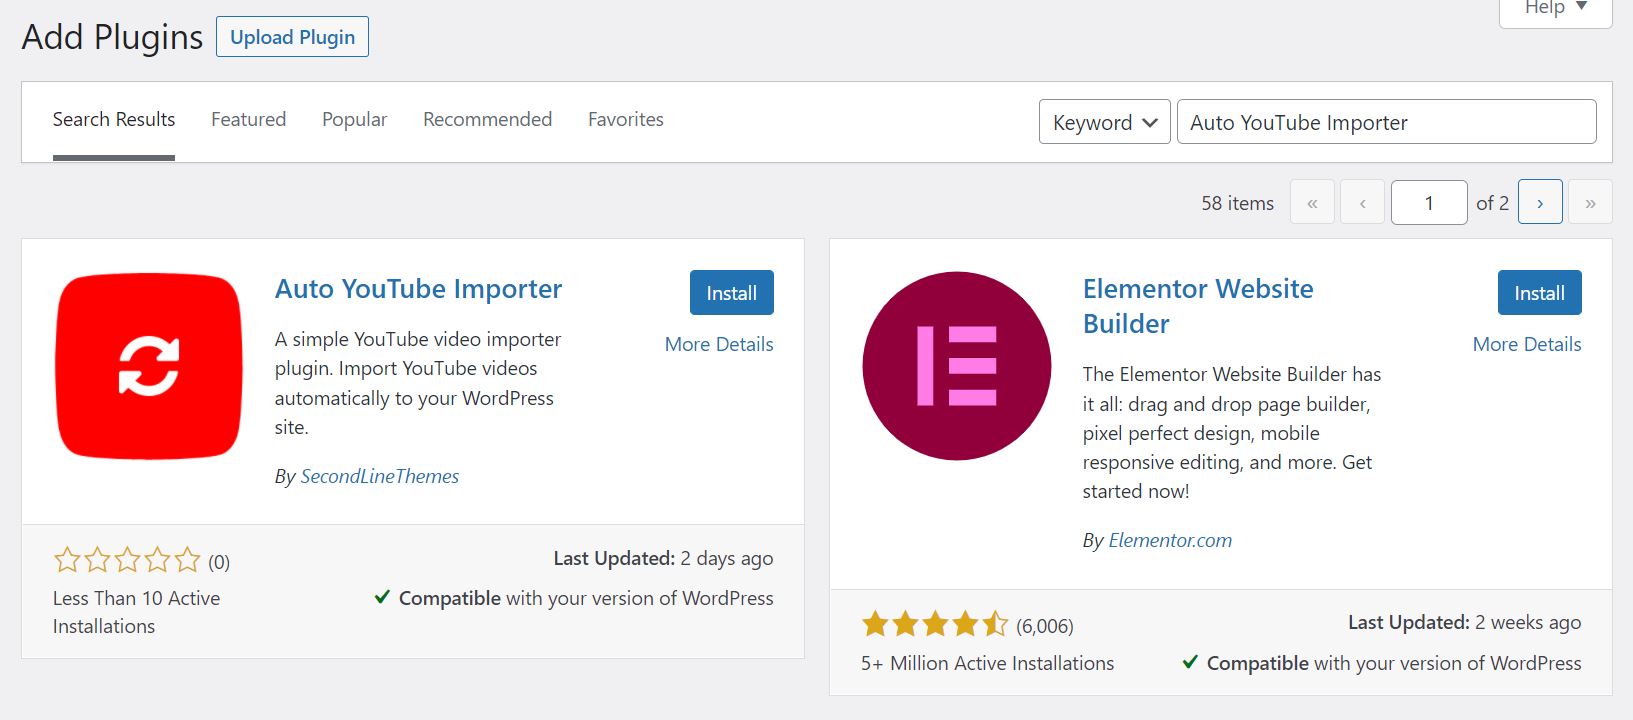Click the first page double-arrow button

point(1312,203)
